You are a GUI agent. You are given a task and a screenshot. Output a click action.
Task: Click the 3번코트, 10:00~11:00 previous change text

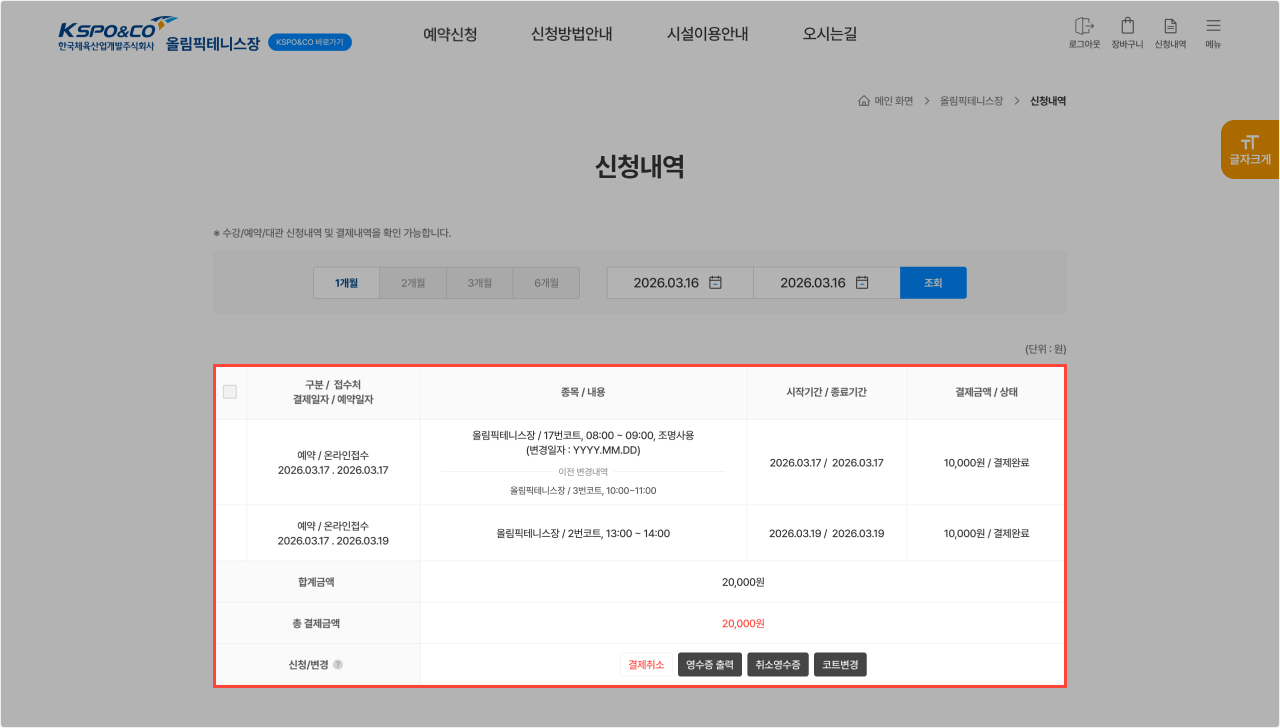[x=583, y=491]
